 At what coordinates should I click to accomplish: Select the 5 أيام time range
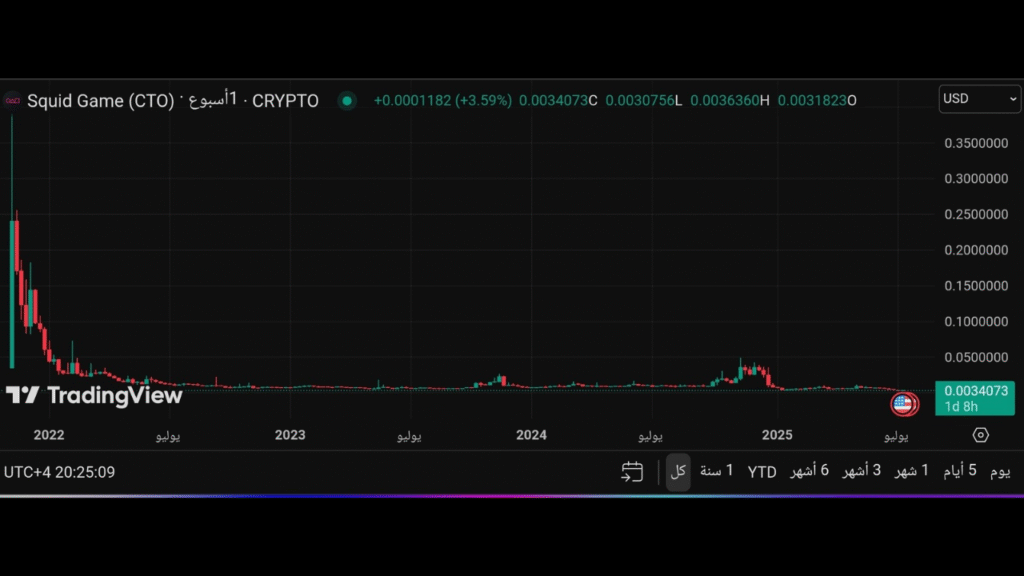(x=959, y=471)
